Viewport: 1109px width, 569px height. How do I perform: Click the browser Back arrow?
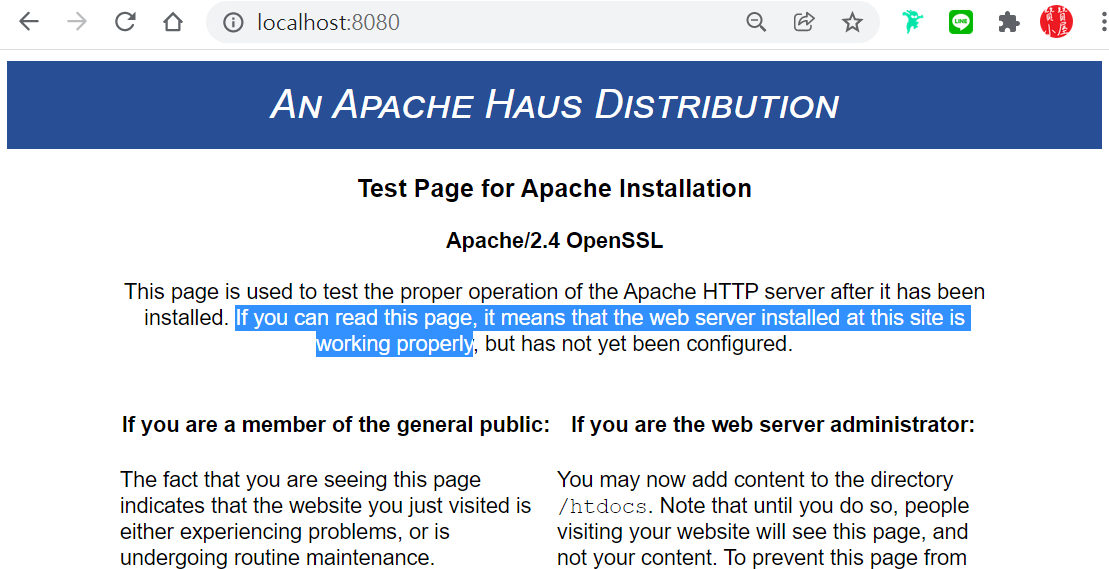29,22
